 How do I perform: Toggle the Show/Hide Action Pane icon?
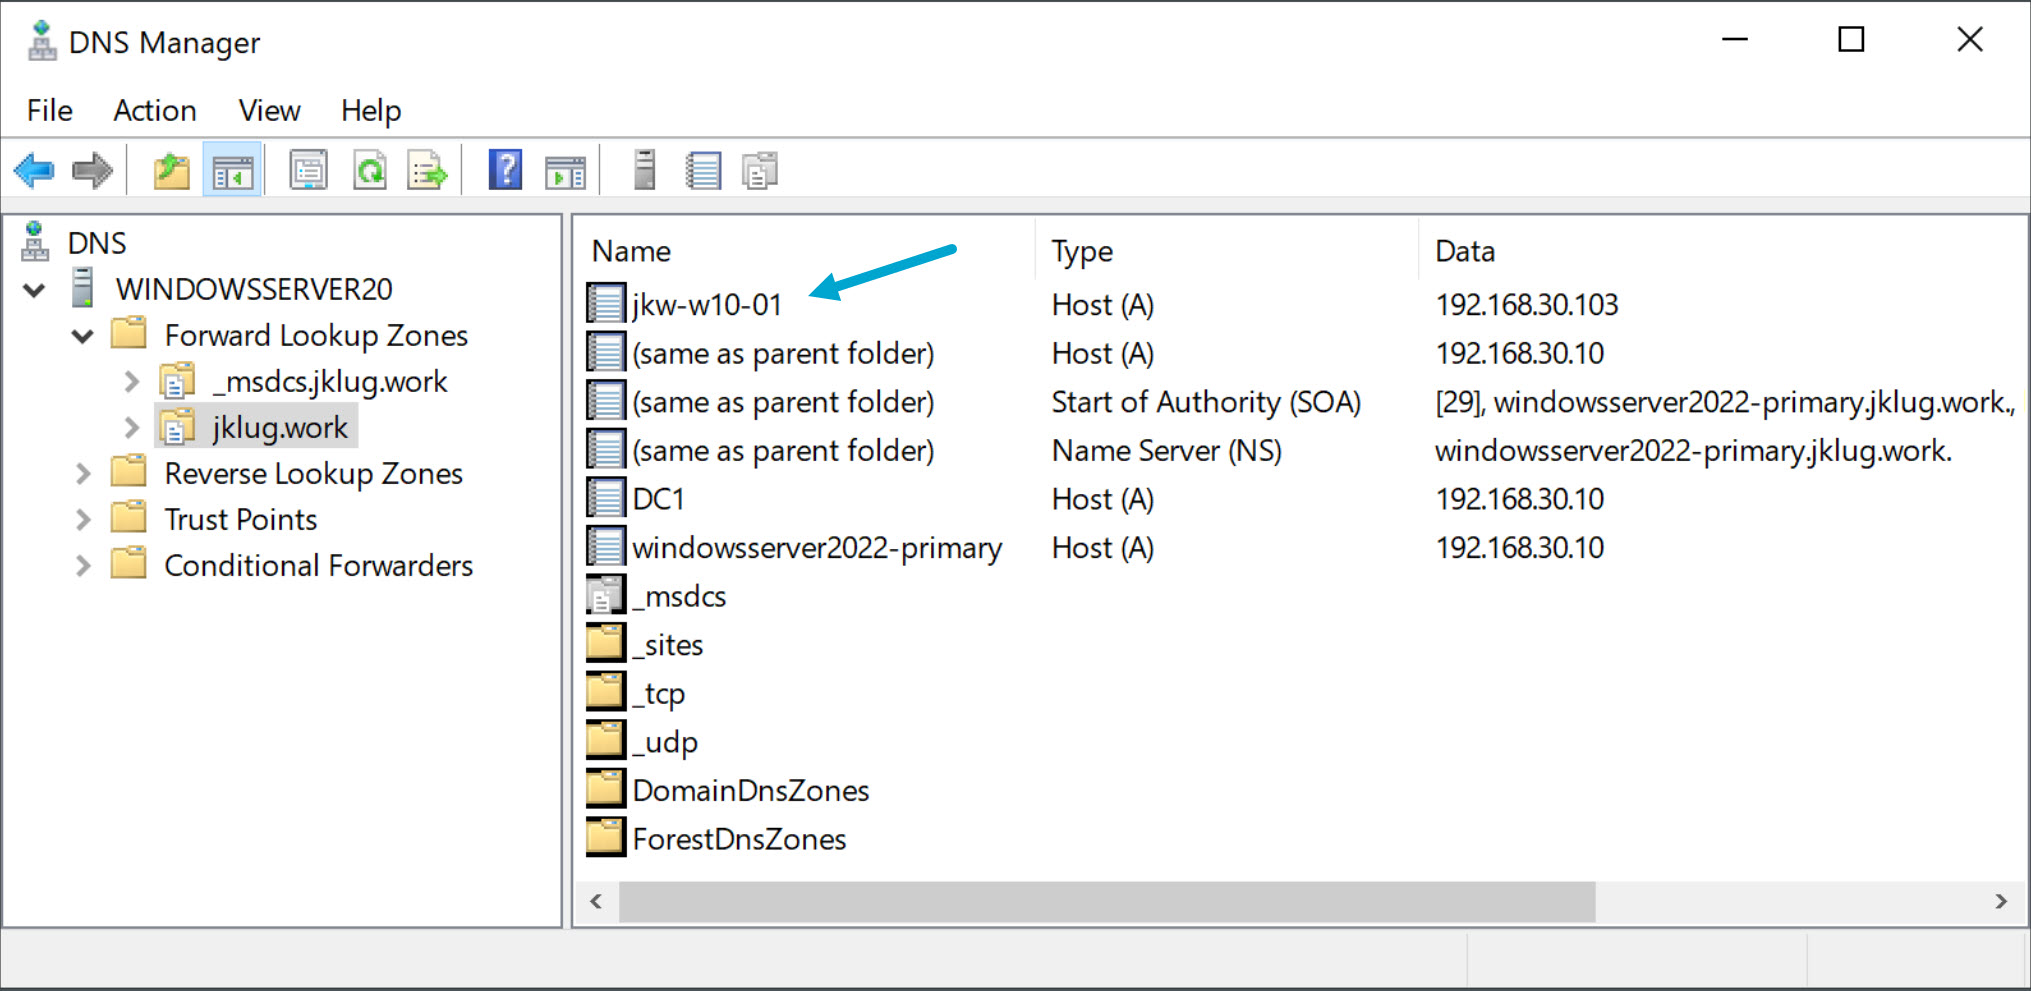[x=566, y=169]
